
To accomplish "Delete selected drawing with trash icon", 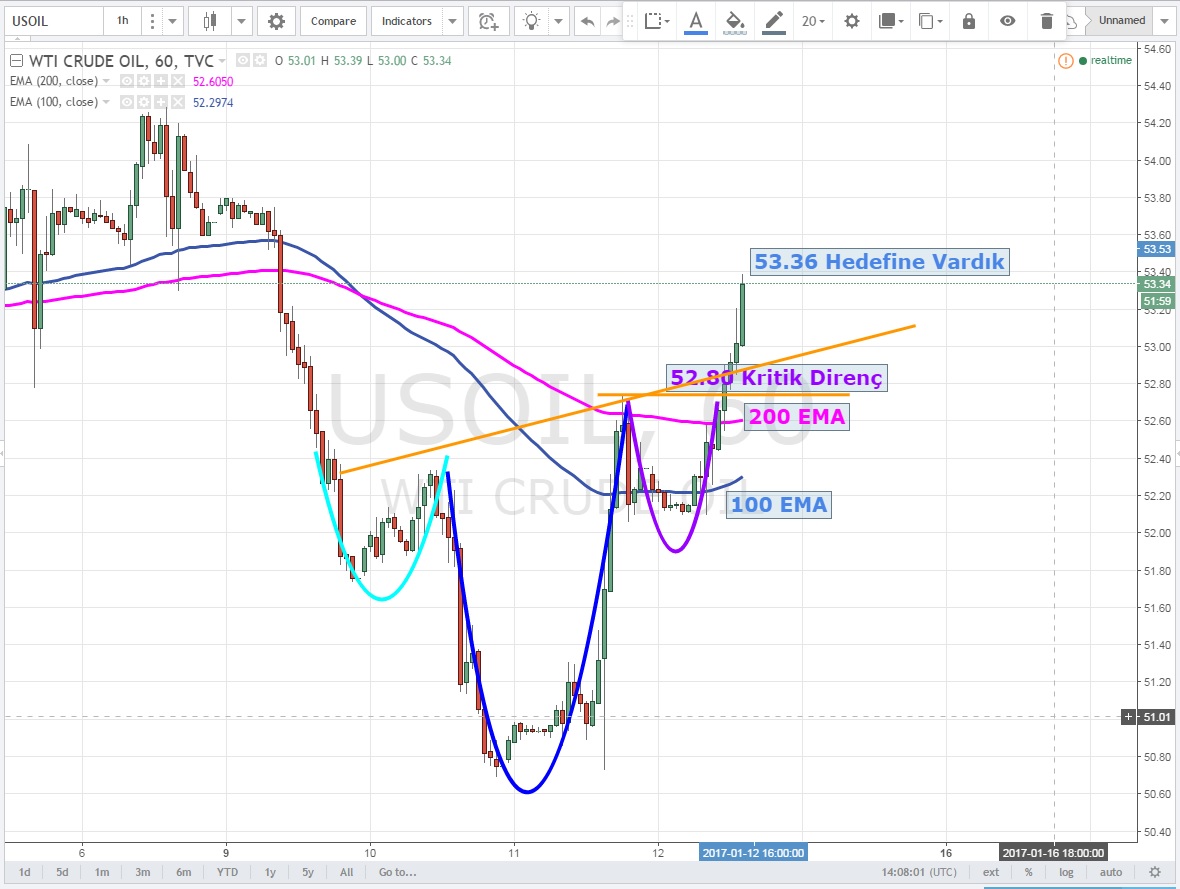I will click(x=1046, y=21).
